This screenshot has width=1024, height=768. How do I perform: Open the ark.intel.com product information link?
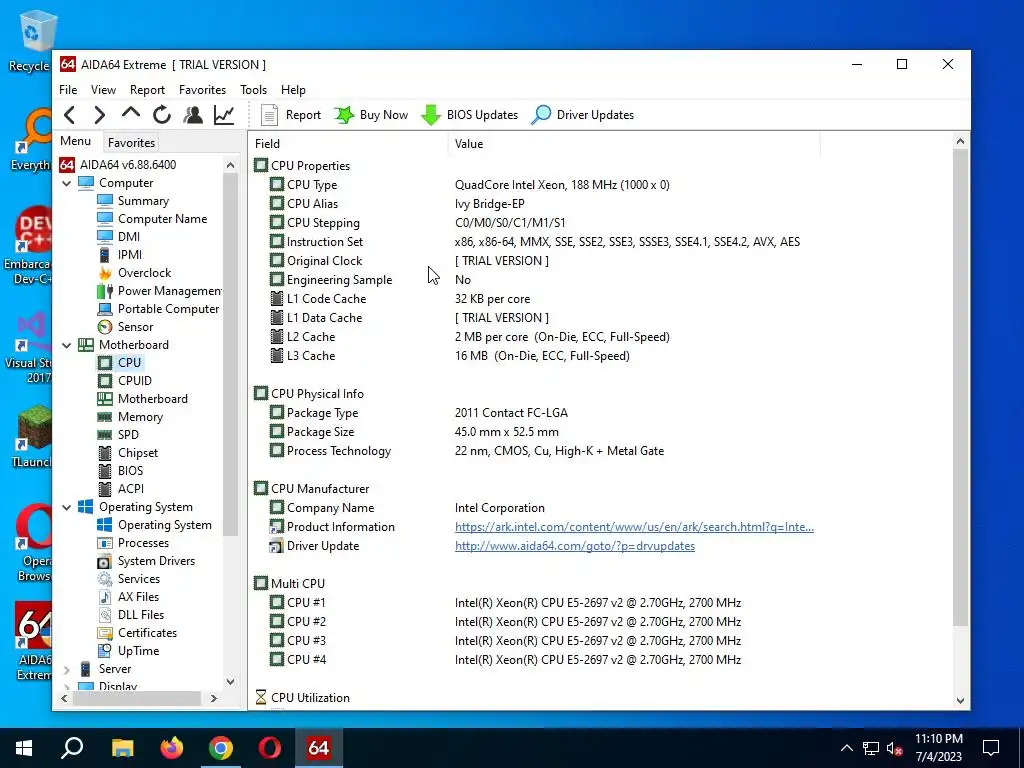pyautogui.click(x=634, y=527)
